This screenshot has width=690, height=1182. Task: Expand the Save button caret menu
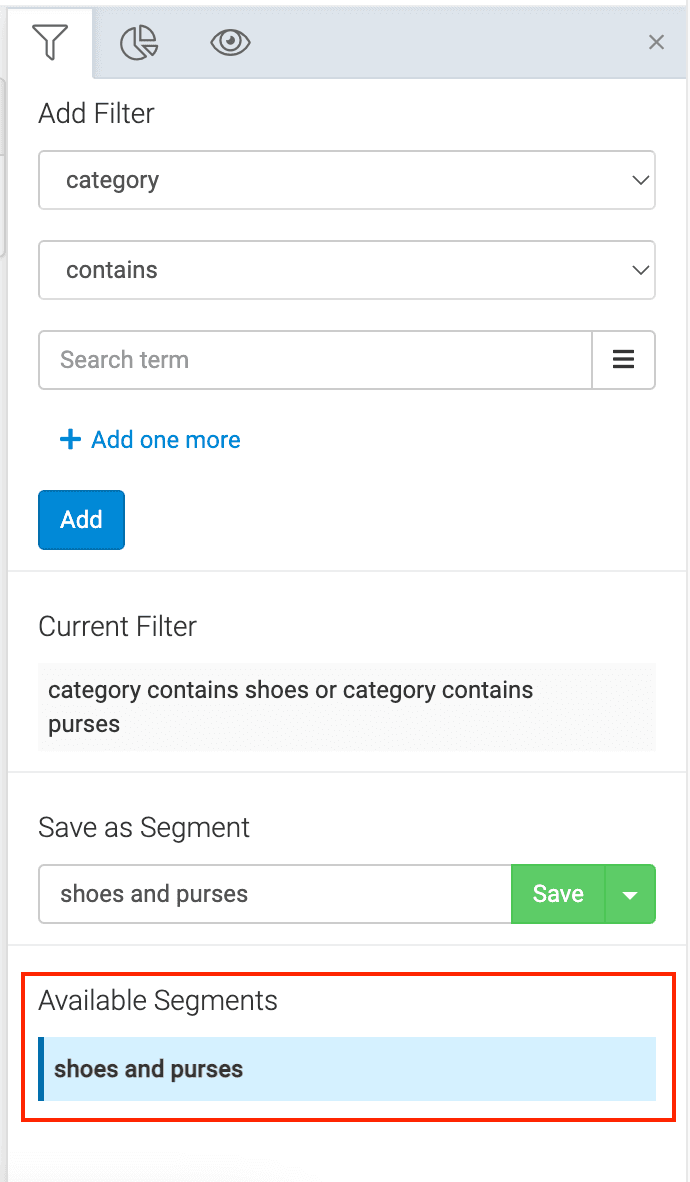[630, 894]
